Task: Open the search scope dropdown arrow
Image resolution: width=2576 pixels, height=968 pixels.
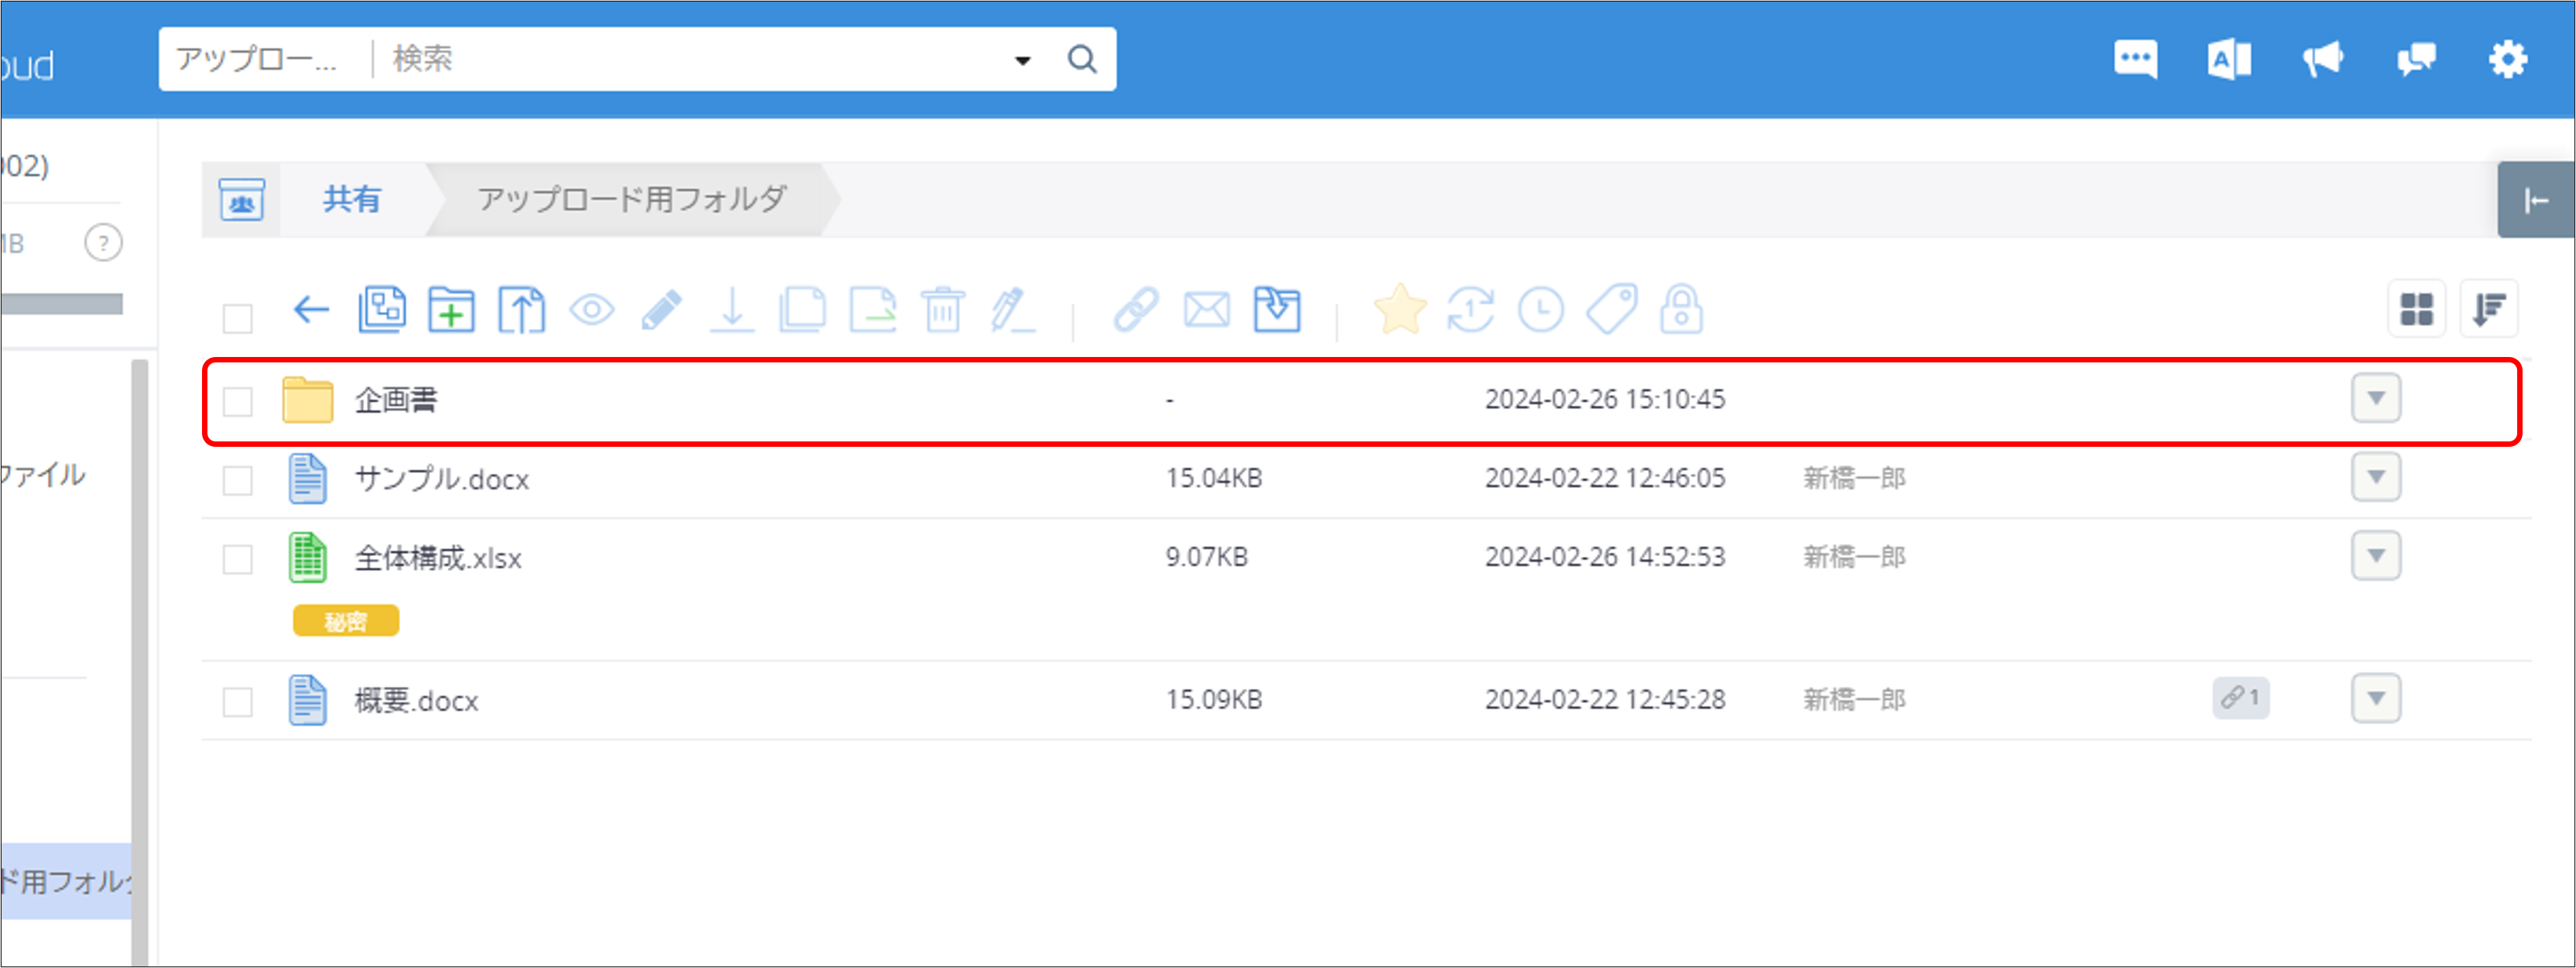Action: coord(1022,60)
